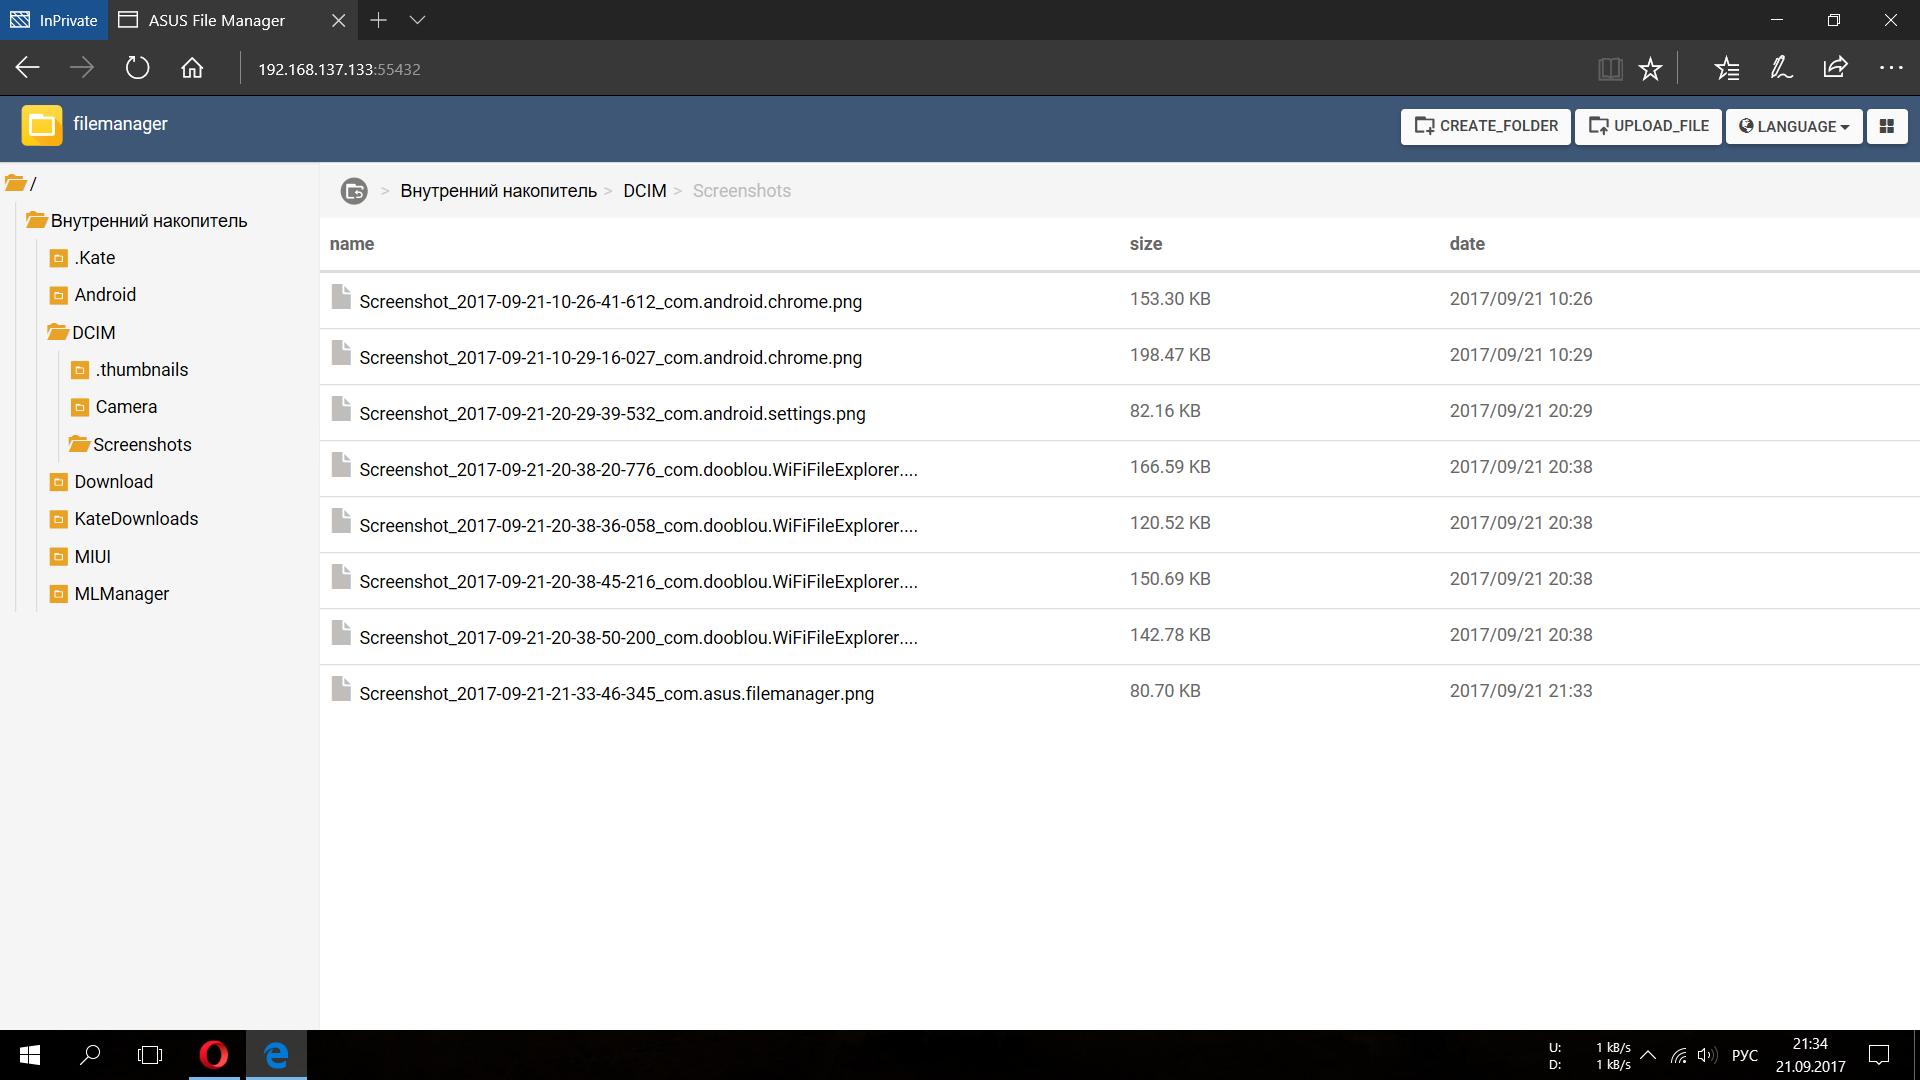The image size is (1920, 1080).
Task: Open the MIUI folder in tree
Action: [x=81, y=557]
